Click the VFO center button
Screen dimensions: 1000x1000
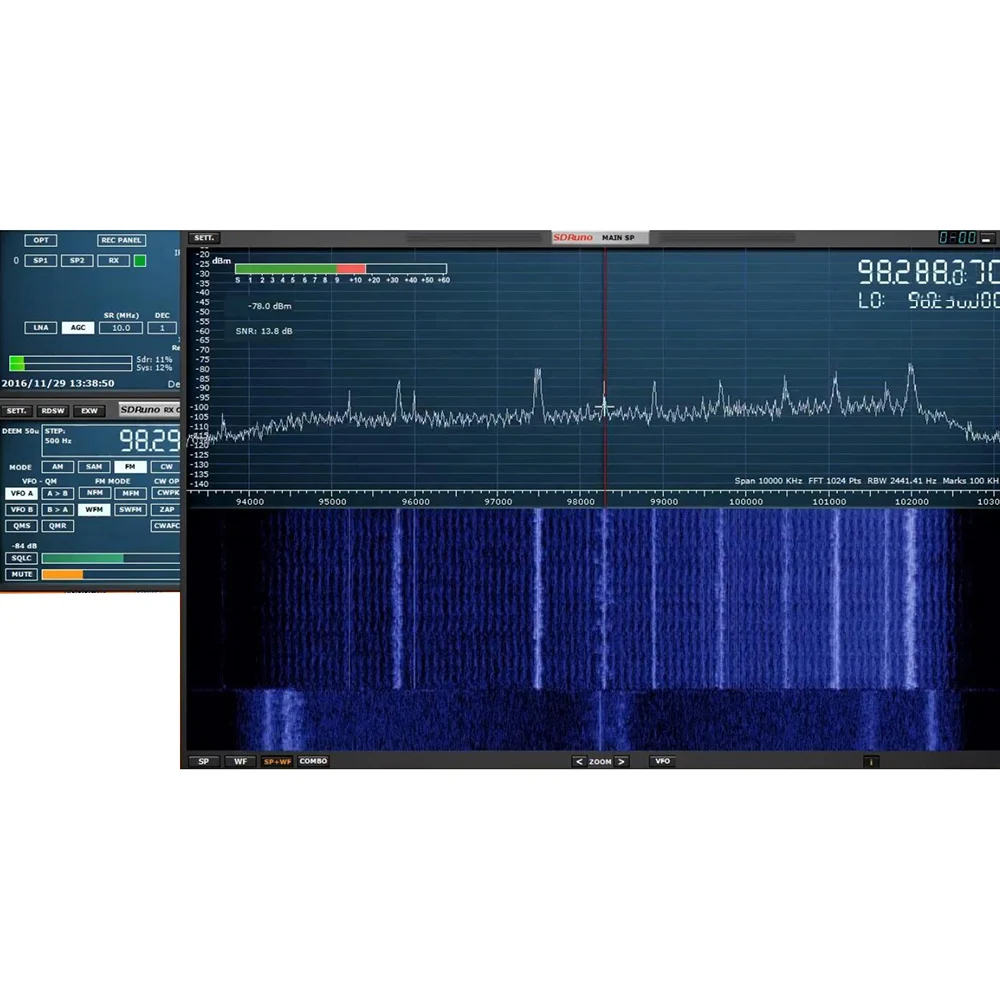(663, 761)
